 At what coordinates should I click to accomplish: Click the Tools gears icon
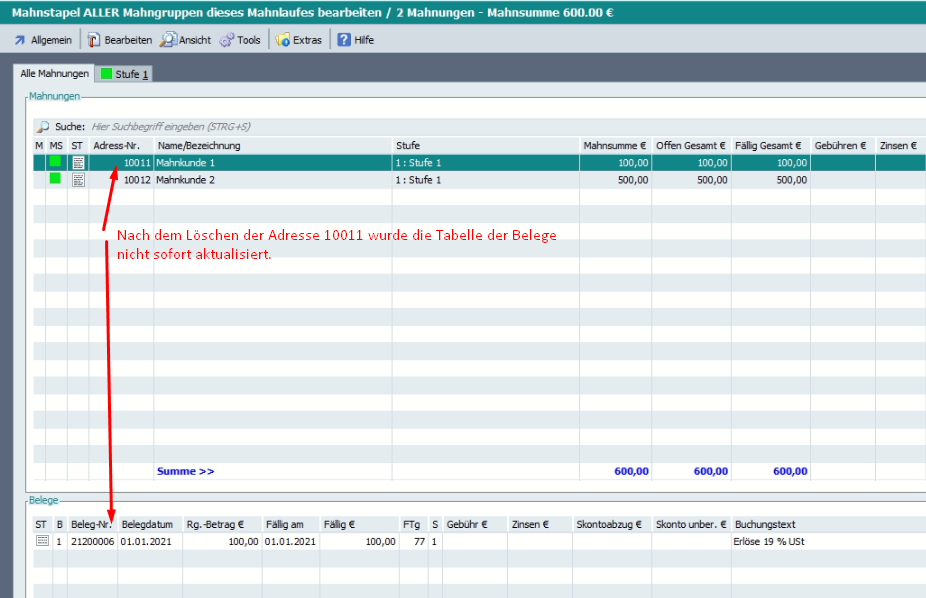coord(227,40)
